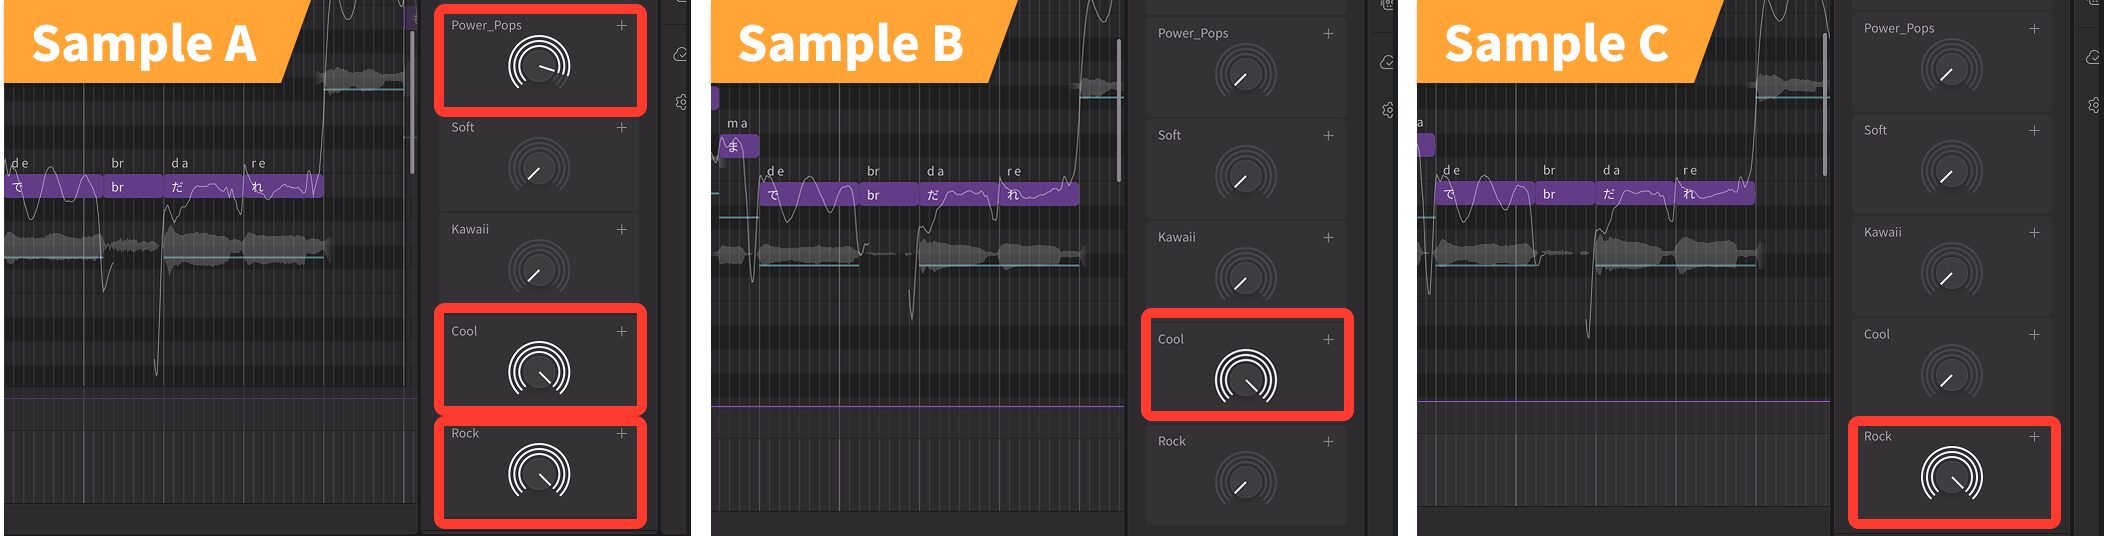Click the vertical scrollbar in Sample B piano roll
Viewport: 2104px width, 536px height.
[x=1119, y=110]
